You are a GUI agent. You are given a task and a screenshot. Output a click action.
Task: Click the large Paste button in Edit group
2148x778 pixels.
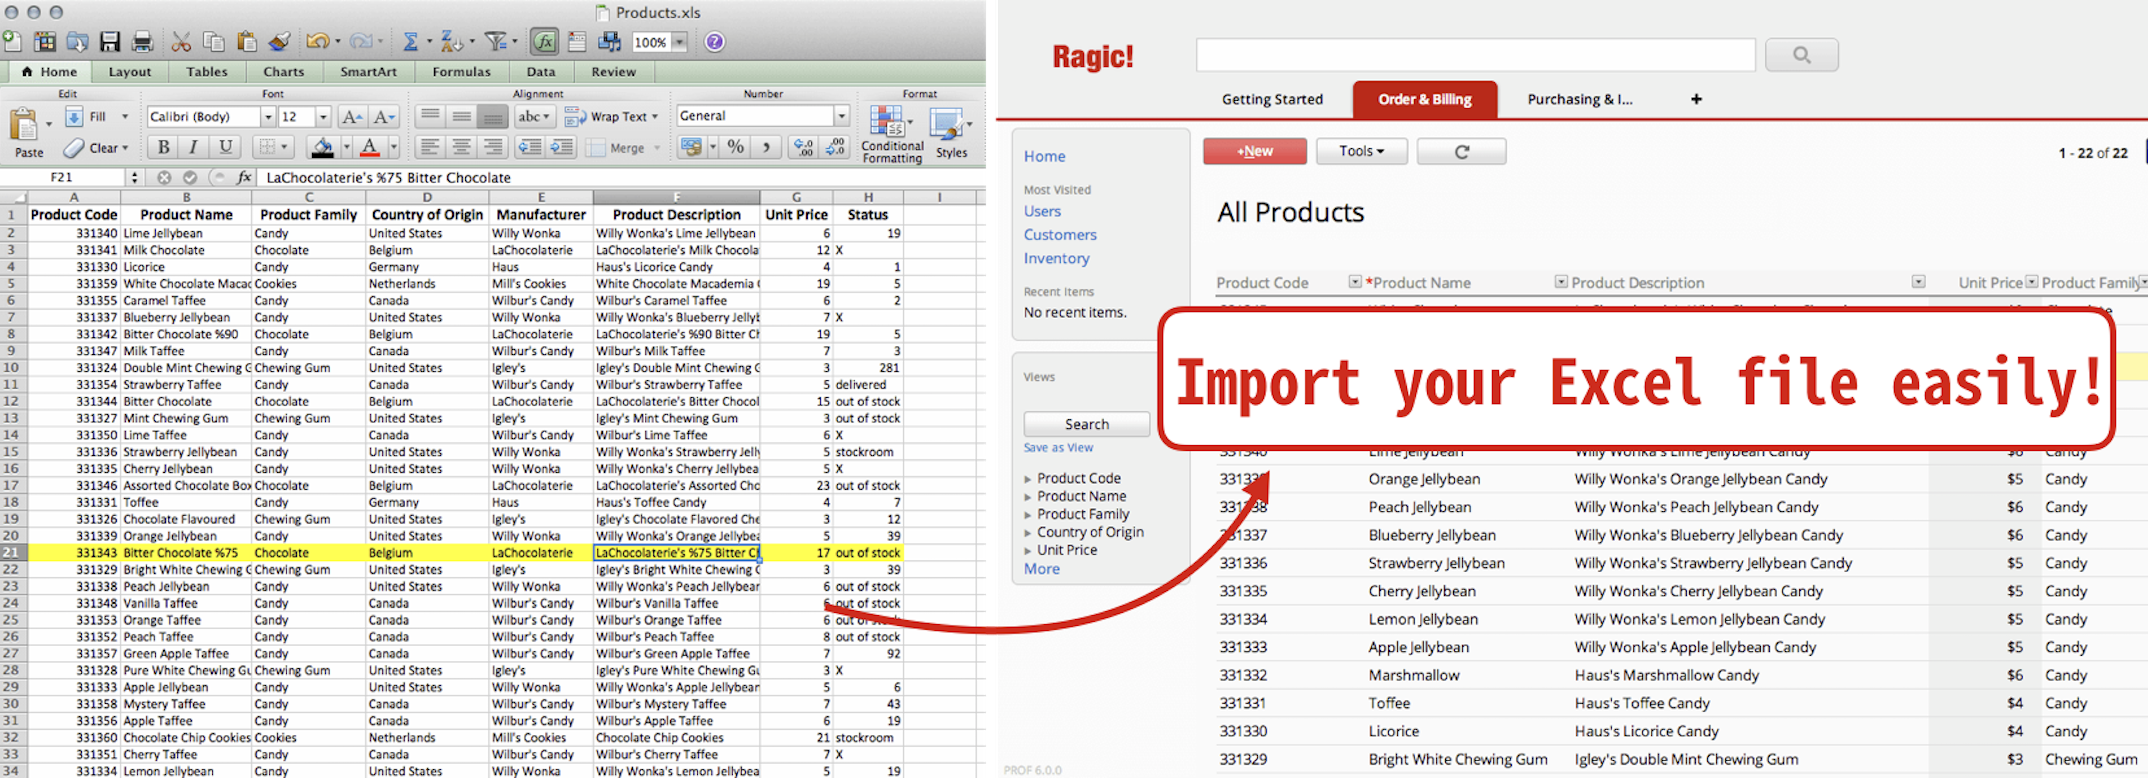tap(27, 133)
